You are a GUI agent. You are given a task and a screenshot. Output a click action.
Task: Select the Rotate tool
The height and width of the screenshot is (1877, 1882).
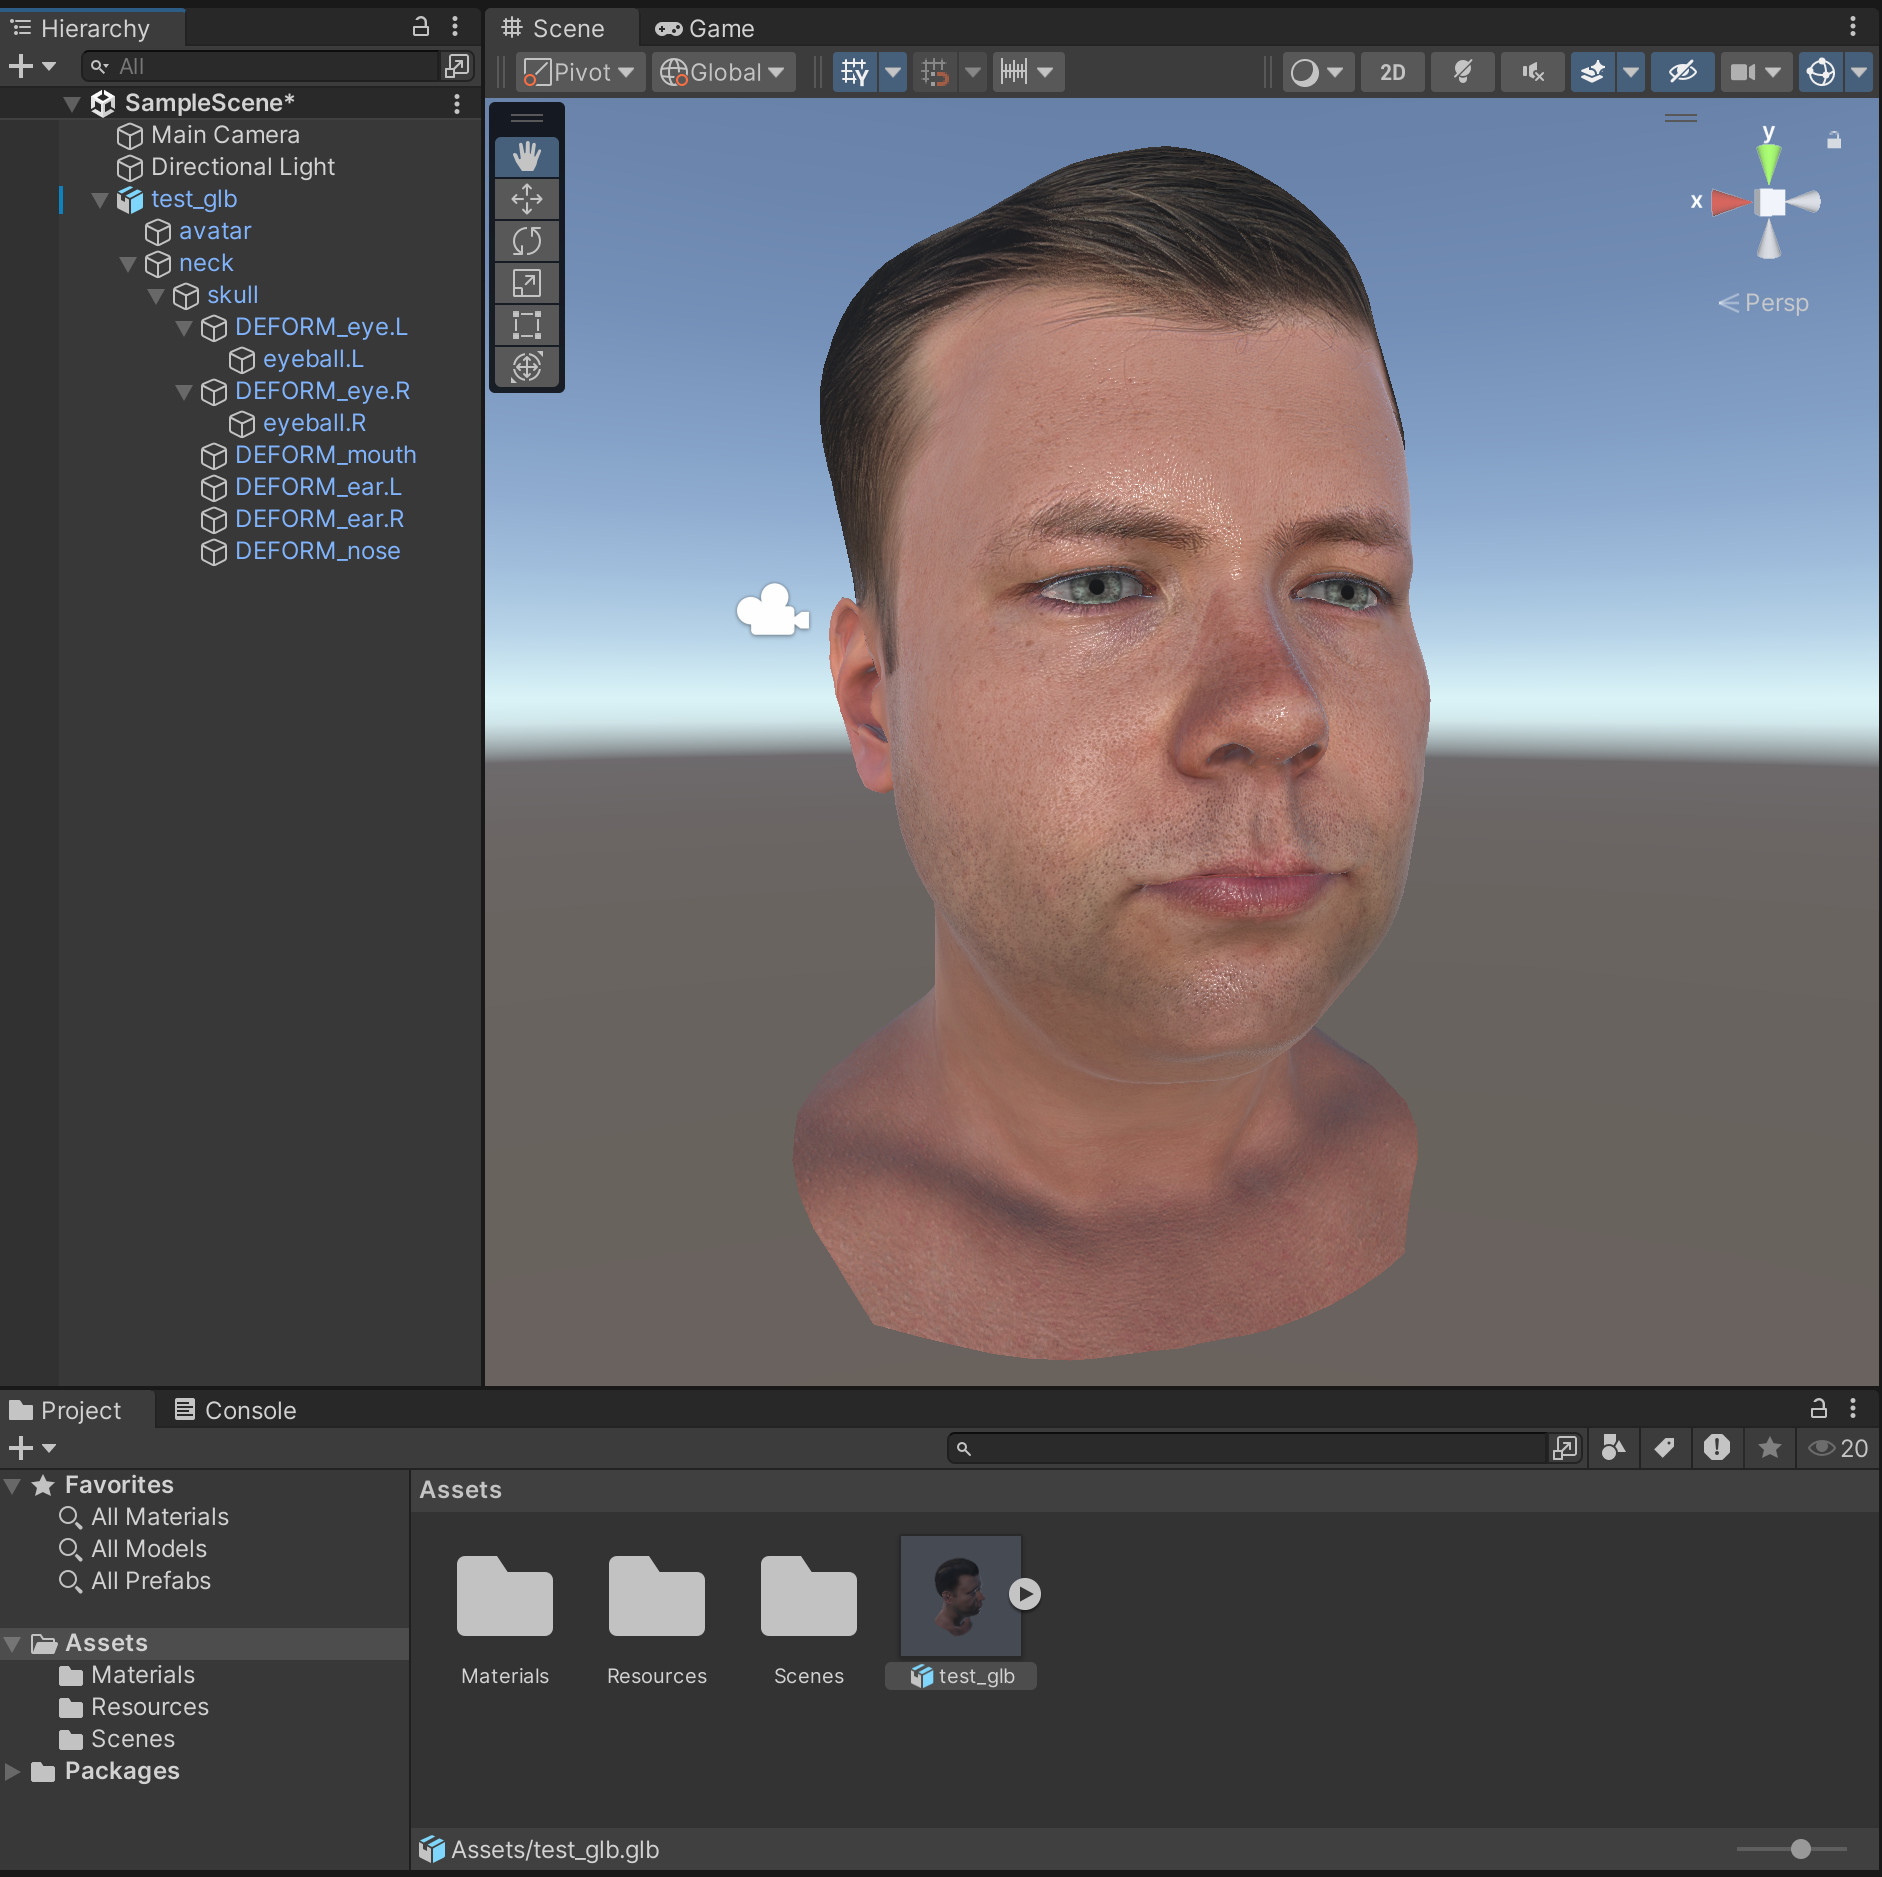(x=527, y=240)
